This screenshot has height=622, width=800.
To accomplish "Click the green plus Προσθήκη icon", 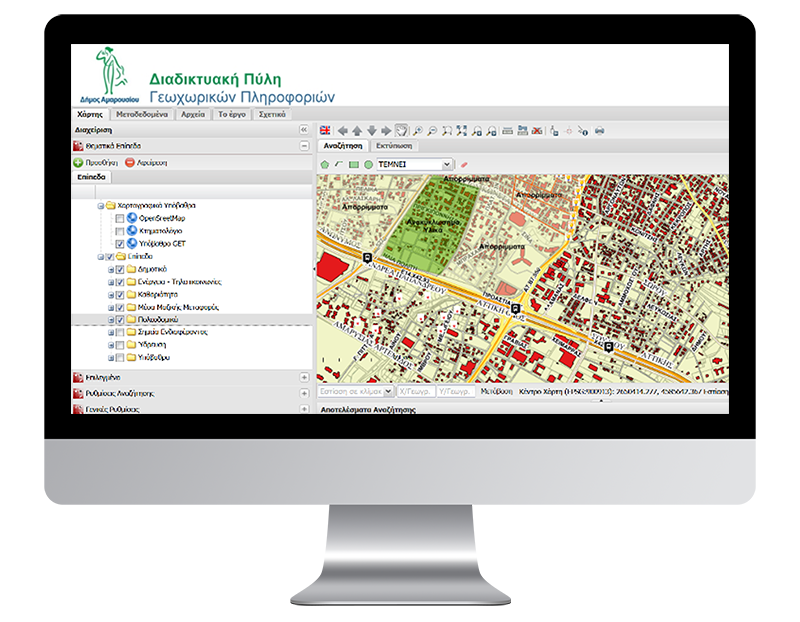I will (x=78, y=163).
